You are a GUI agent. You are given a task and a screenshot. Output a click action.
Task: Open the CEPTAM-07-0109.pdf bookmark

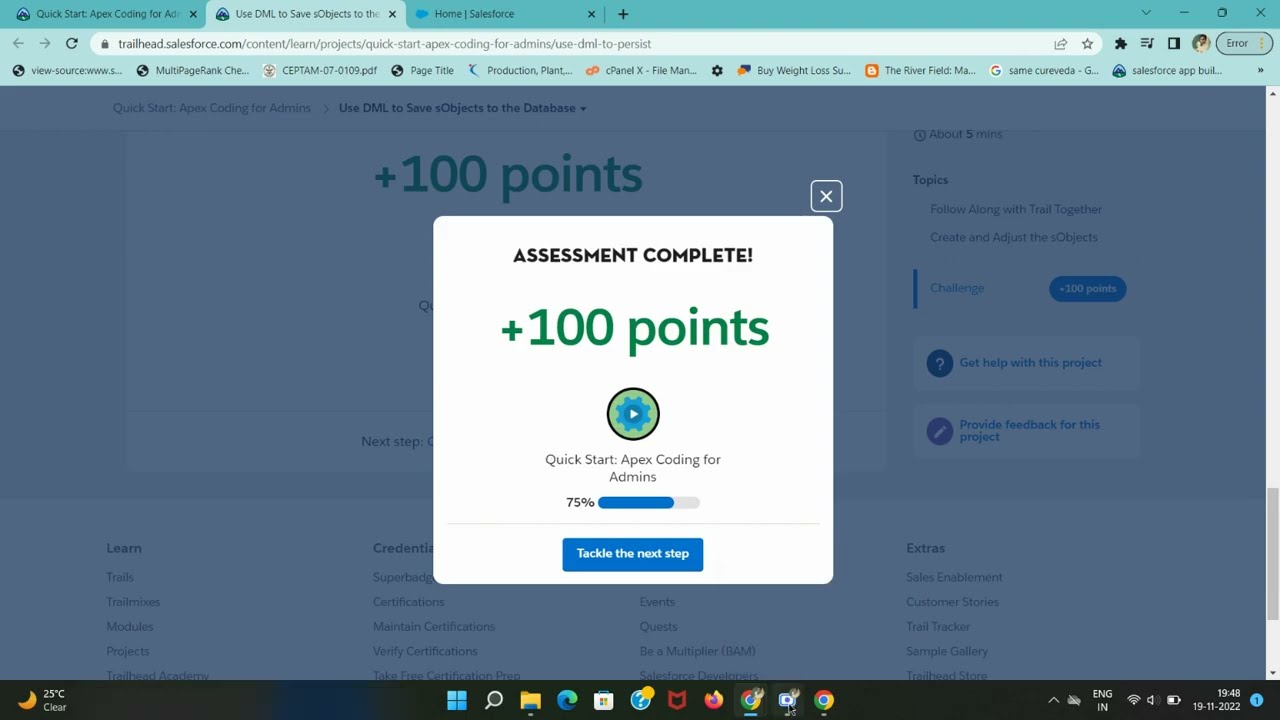pos(320,70)
